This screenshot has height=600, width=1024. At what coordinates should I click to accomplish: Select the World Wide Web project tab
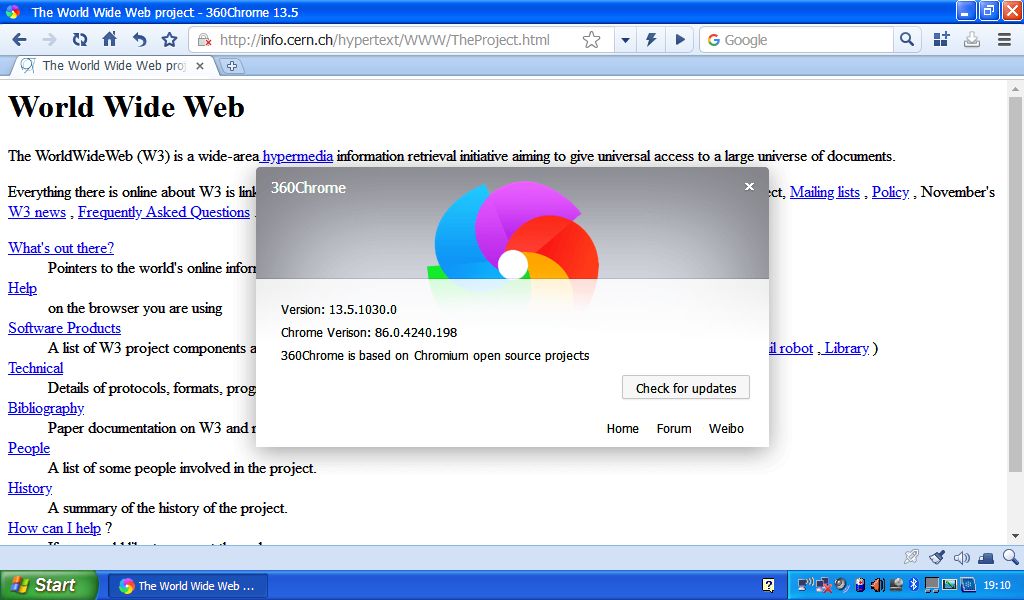coord(114,66)
